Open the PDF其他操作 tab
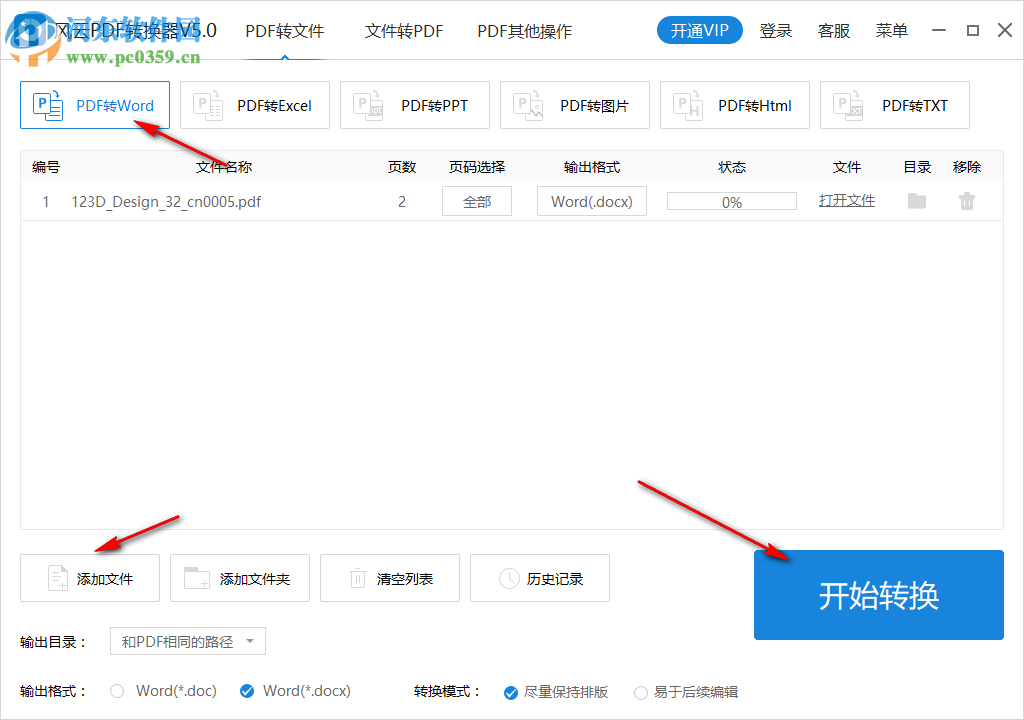The height and width of the screenshot is (720, 1024). (x=524, y=31)
